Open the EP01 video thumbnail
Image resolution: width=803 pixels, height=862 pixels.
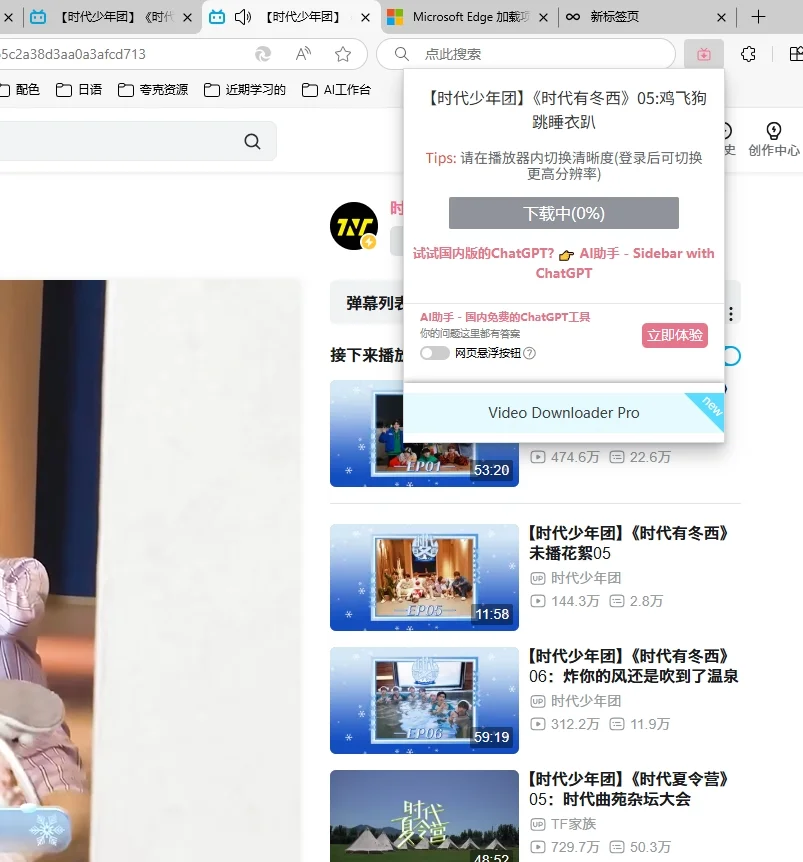click(x=424, y=433)
